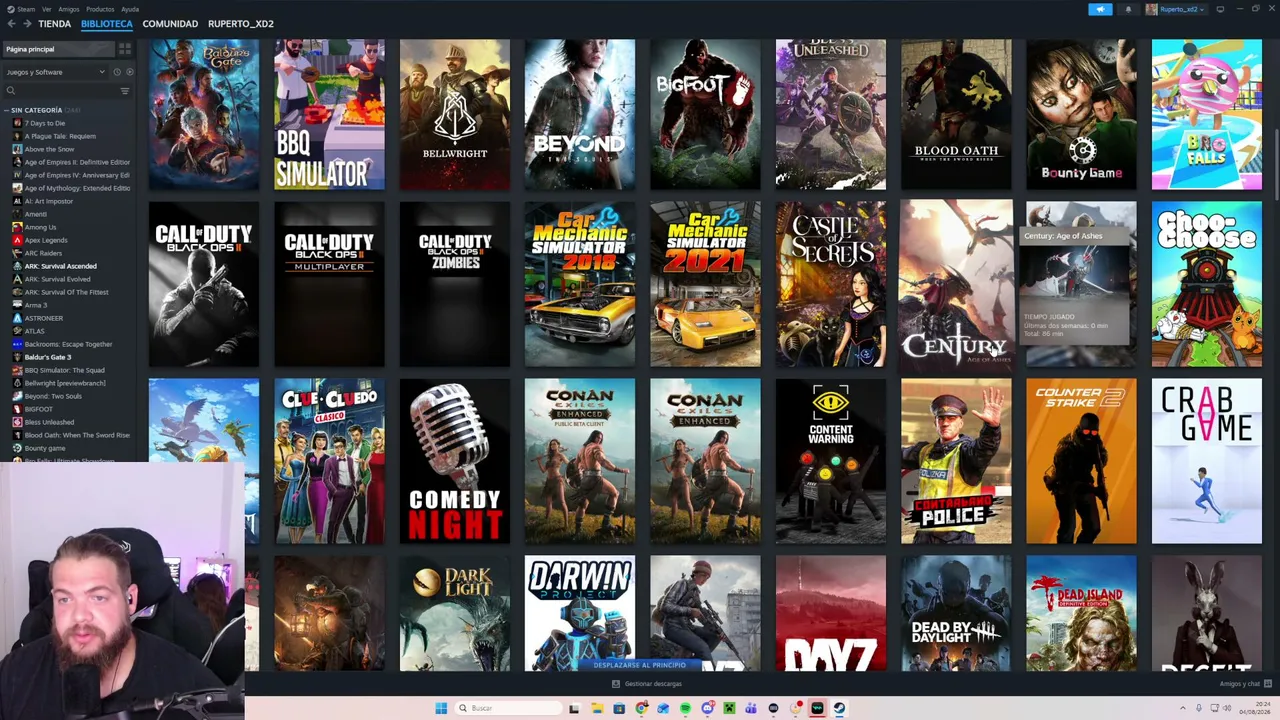Open the Choo-Choose game cover
The width and height of the screenshot is (1280, 720).
pyautogui.click(x=1207, y=284)
